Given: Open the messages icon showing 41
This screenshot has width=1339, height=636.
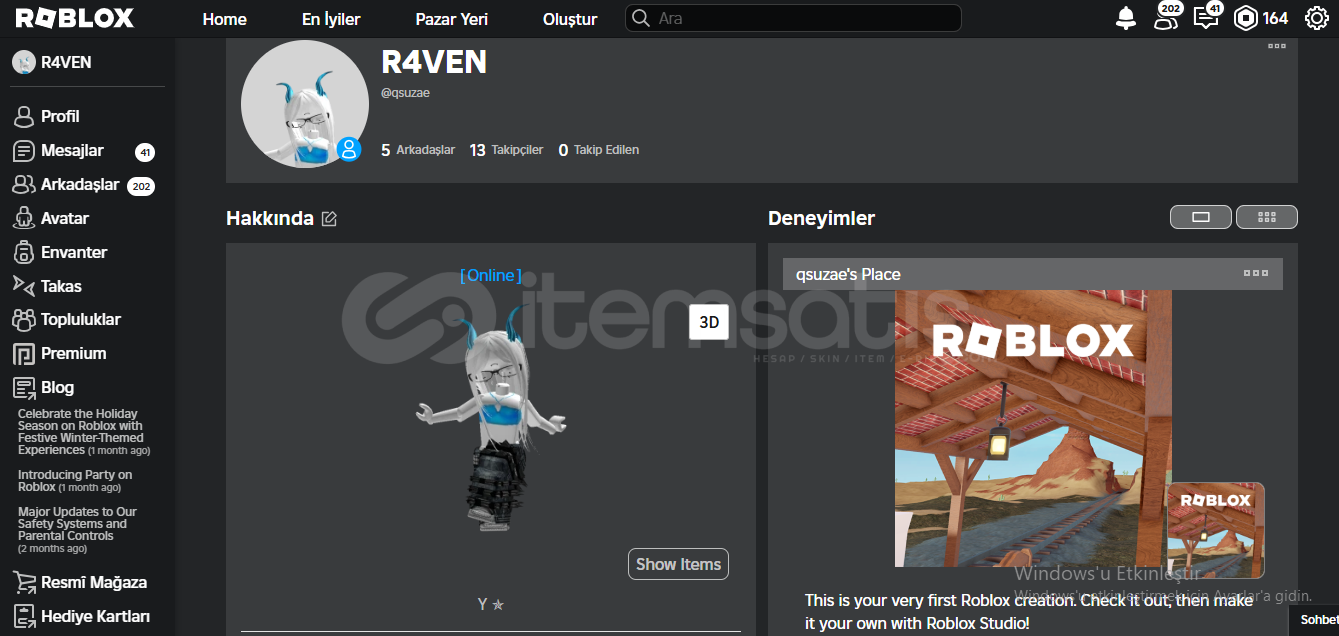Looking at the screenshot, I should point(1208,17).
